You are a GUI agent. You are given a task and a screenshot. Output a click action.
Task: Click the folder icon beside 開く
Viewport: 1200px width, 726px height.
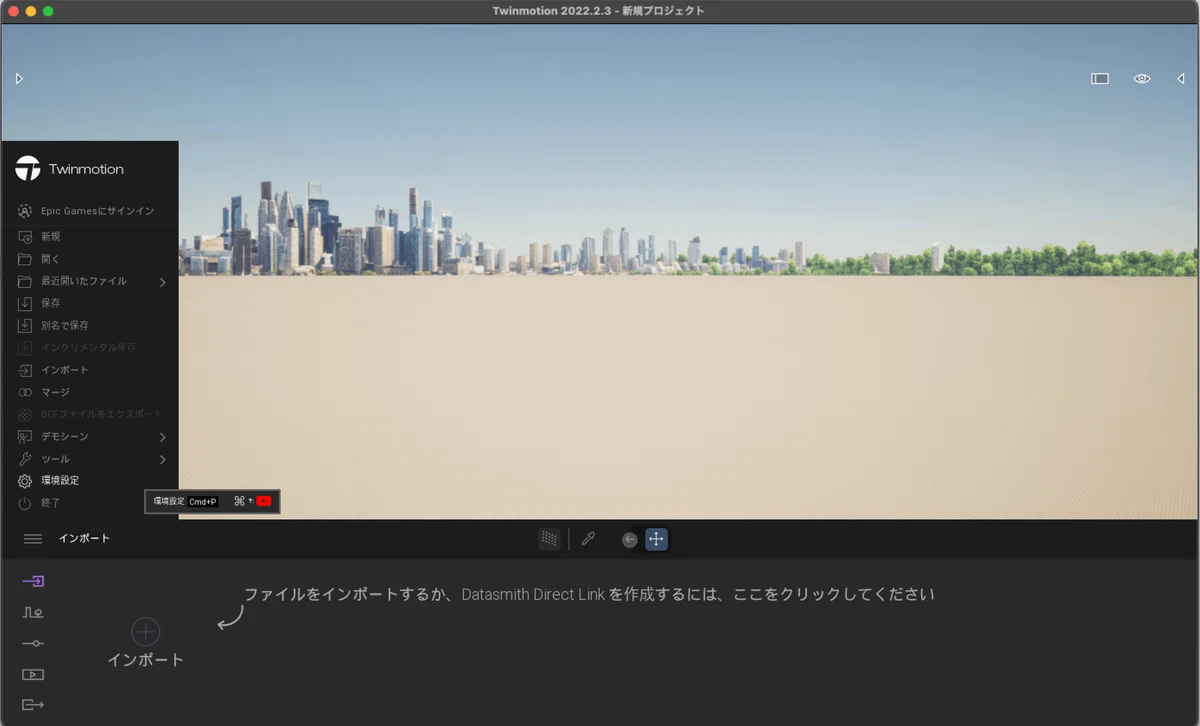pyautogui.click(x=25, y=259)
